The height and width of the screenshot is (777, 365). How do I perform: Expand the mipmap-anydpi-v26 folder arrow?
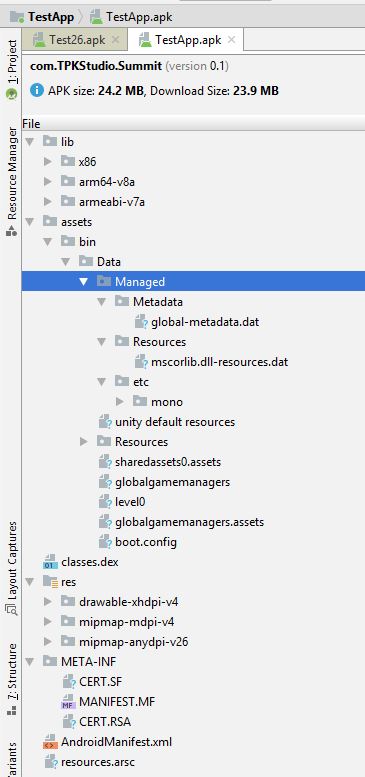pos(48,642)
